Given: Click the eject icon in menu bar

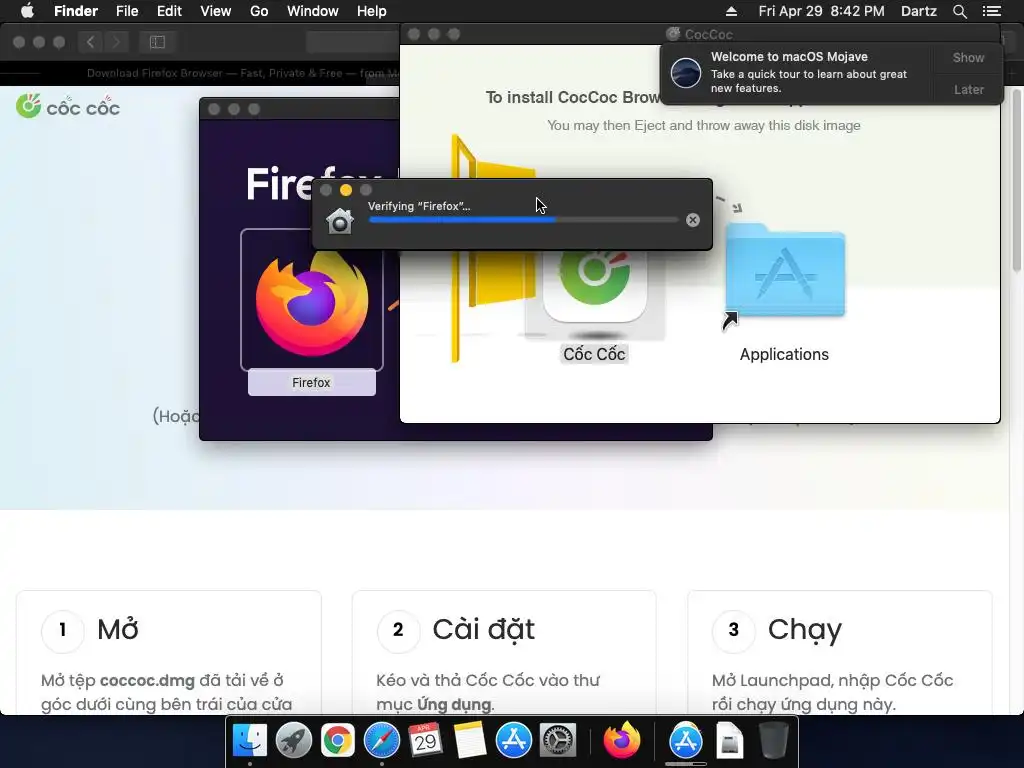Looking at the screenshot, I should coord(731,11).
